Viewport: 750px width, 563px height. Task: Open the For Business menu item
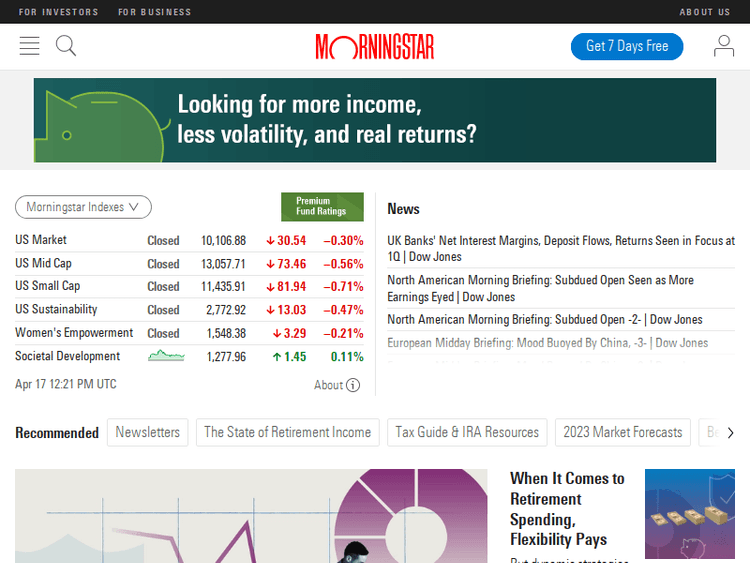click(154, 12)
